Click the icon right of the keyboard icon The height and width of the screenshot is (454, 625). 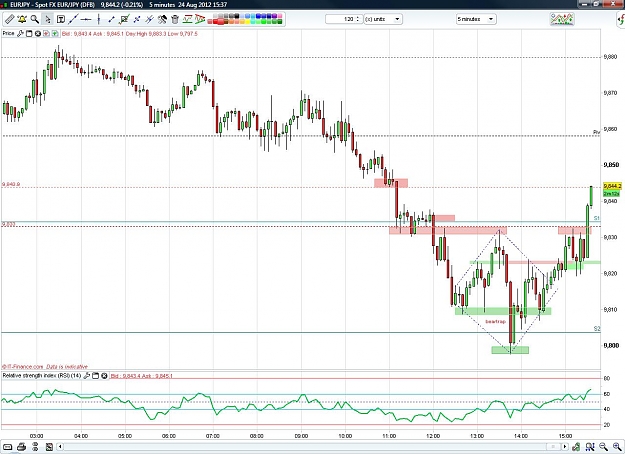click(22, 446)
